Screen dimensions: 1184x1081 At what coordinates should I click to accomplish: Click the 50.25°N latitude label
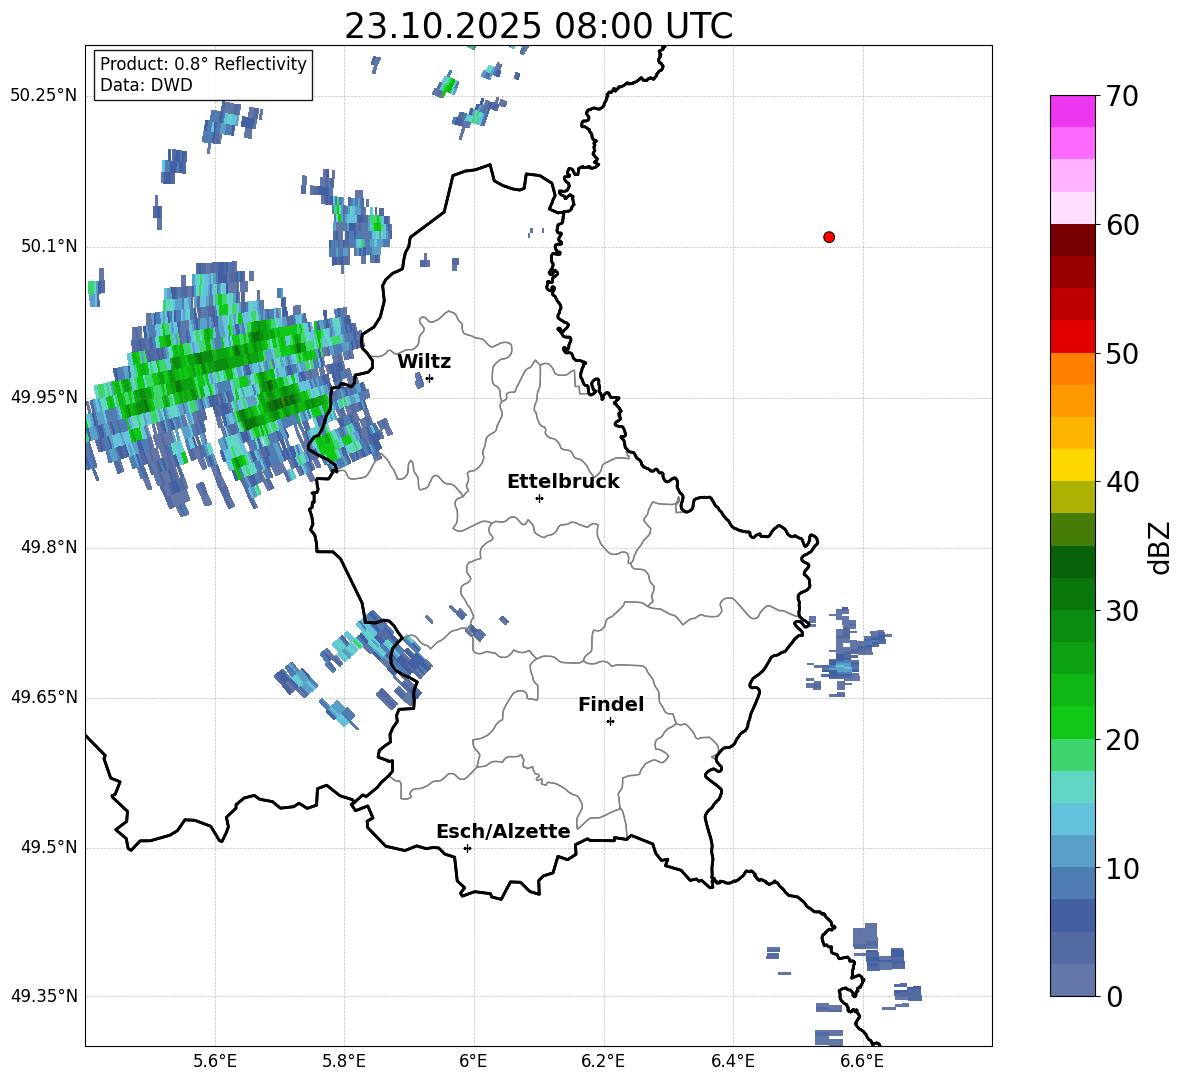coord(44,96)
